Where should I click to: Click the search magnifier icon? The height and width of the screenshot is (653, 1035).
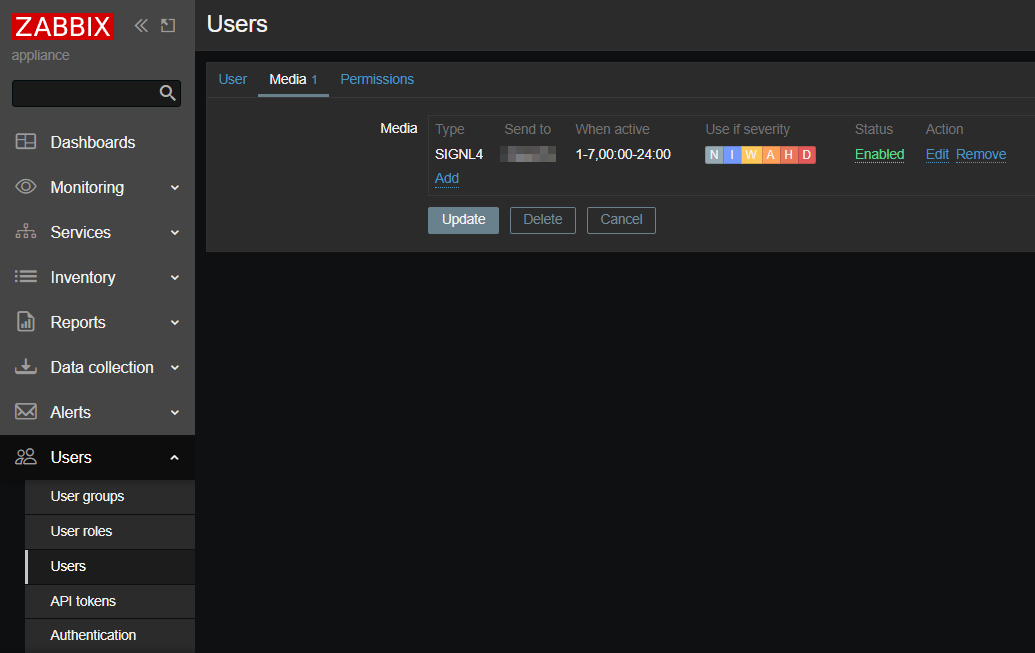point(167,93)
